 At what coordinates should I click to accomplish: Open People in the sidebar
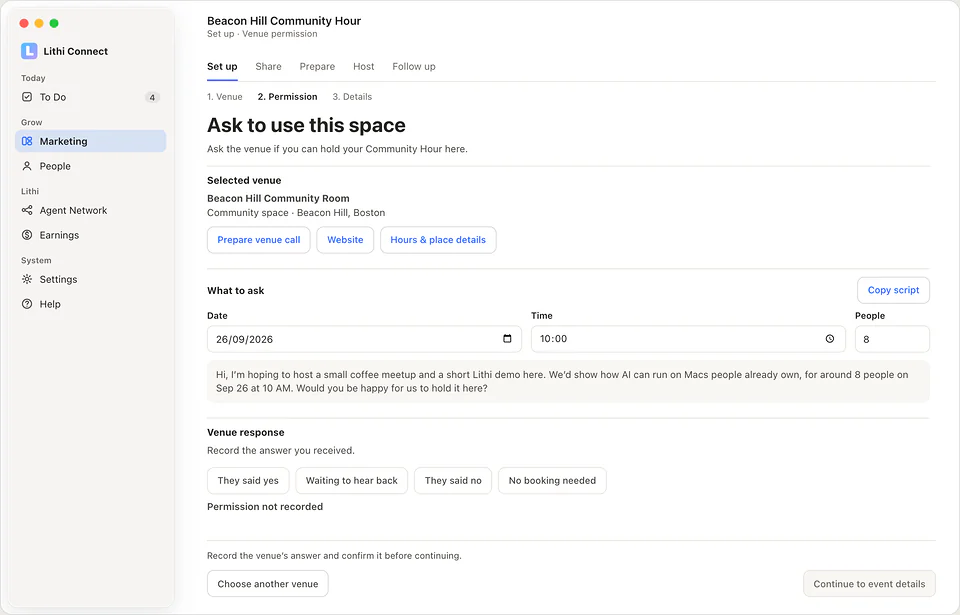91,166
